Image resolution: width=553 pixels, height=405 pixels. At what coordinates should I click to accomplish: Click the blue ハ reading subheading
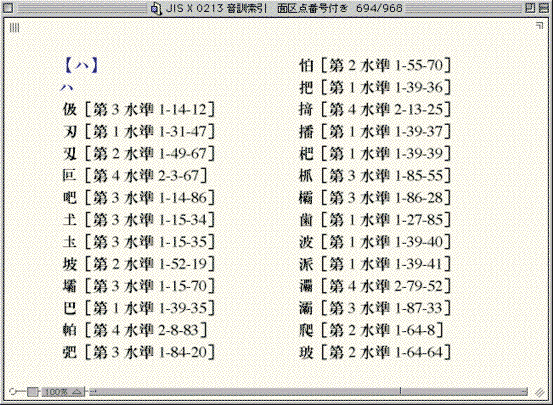[67, 87]
